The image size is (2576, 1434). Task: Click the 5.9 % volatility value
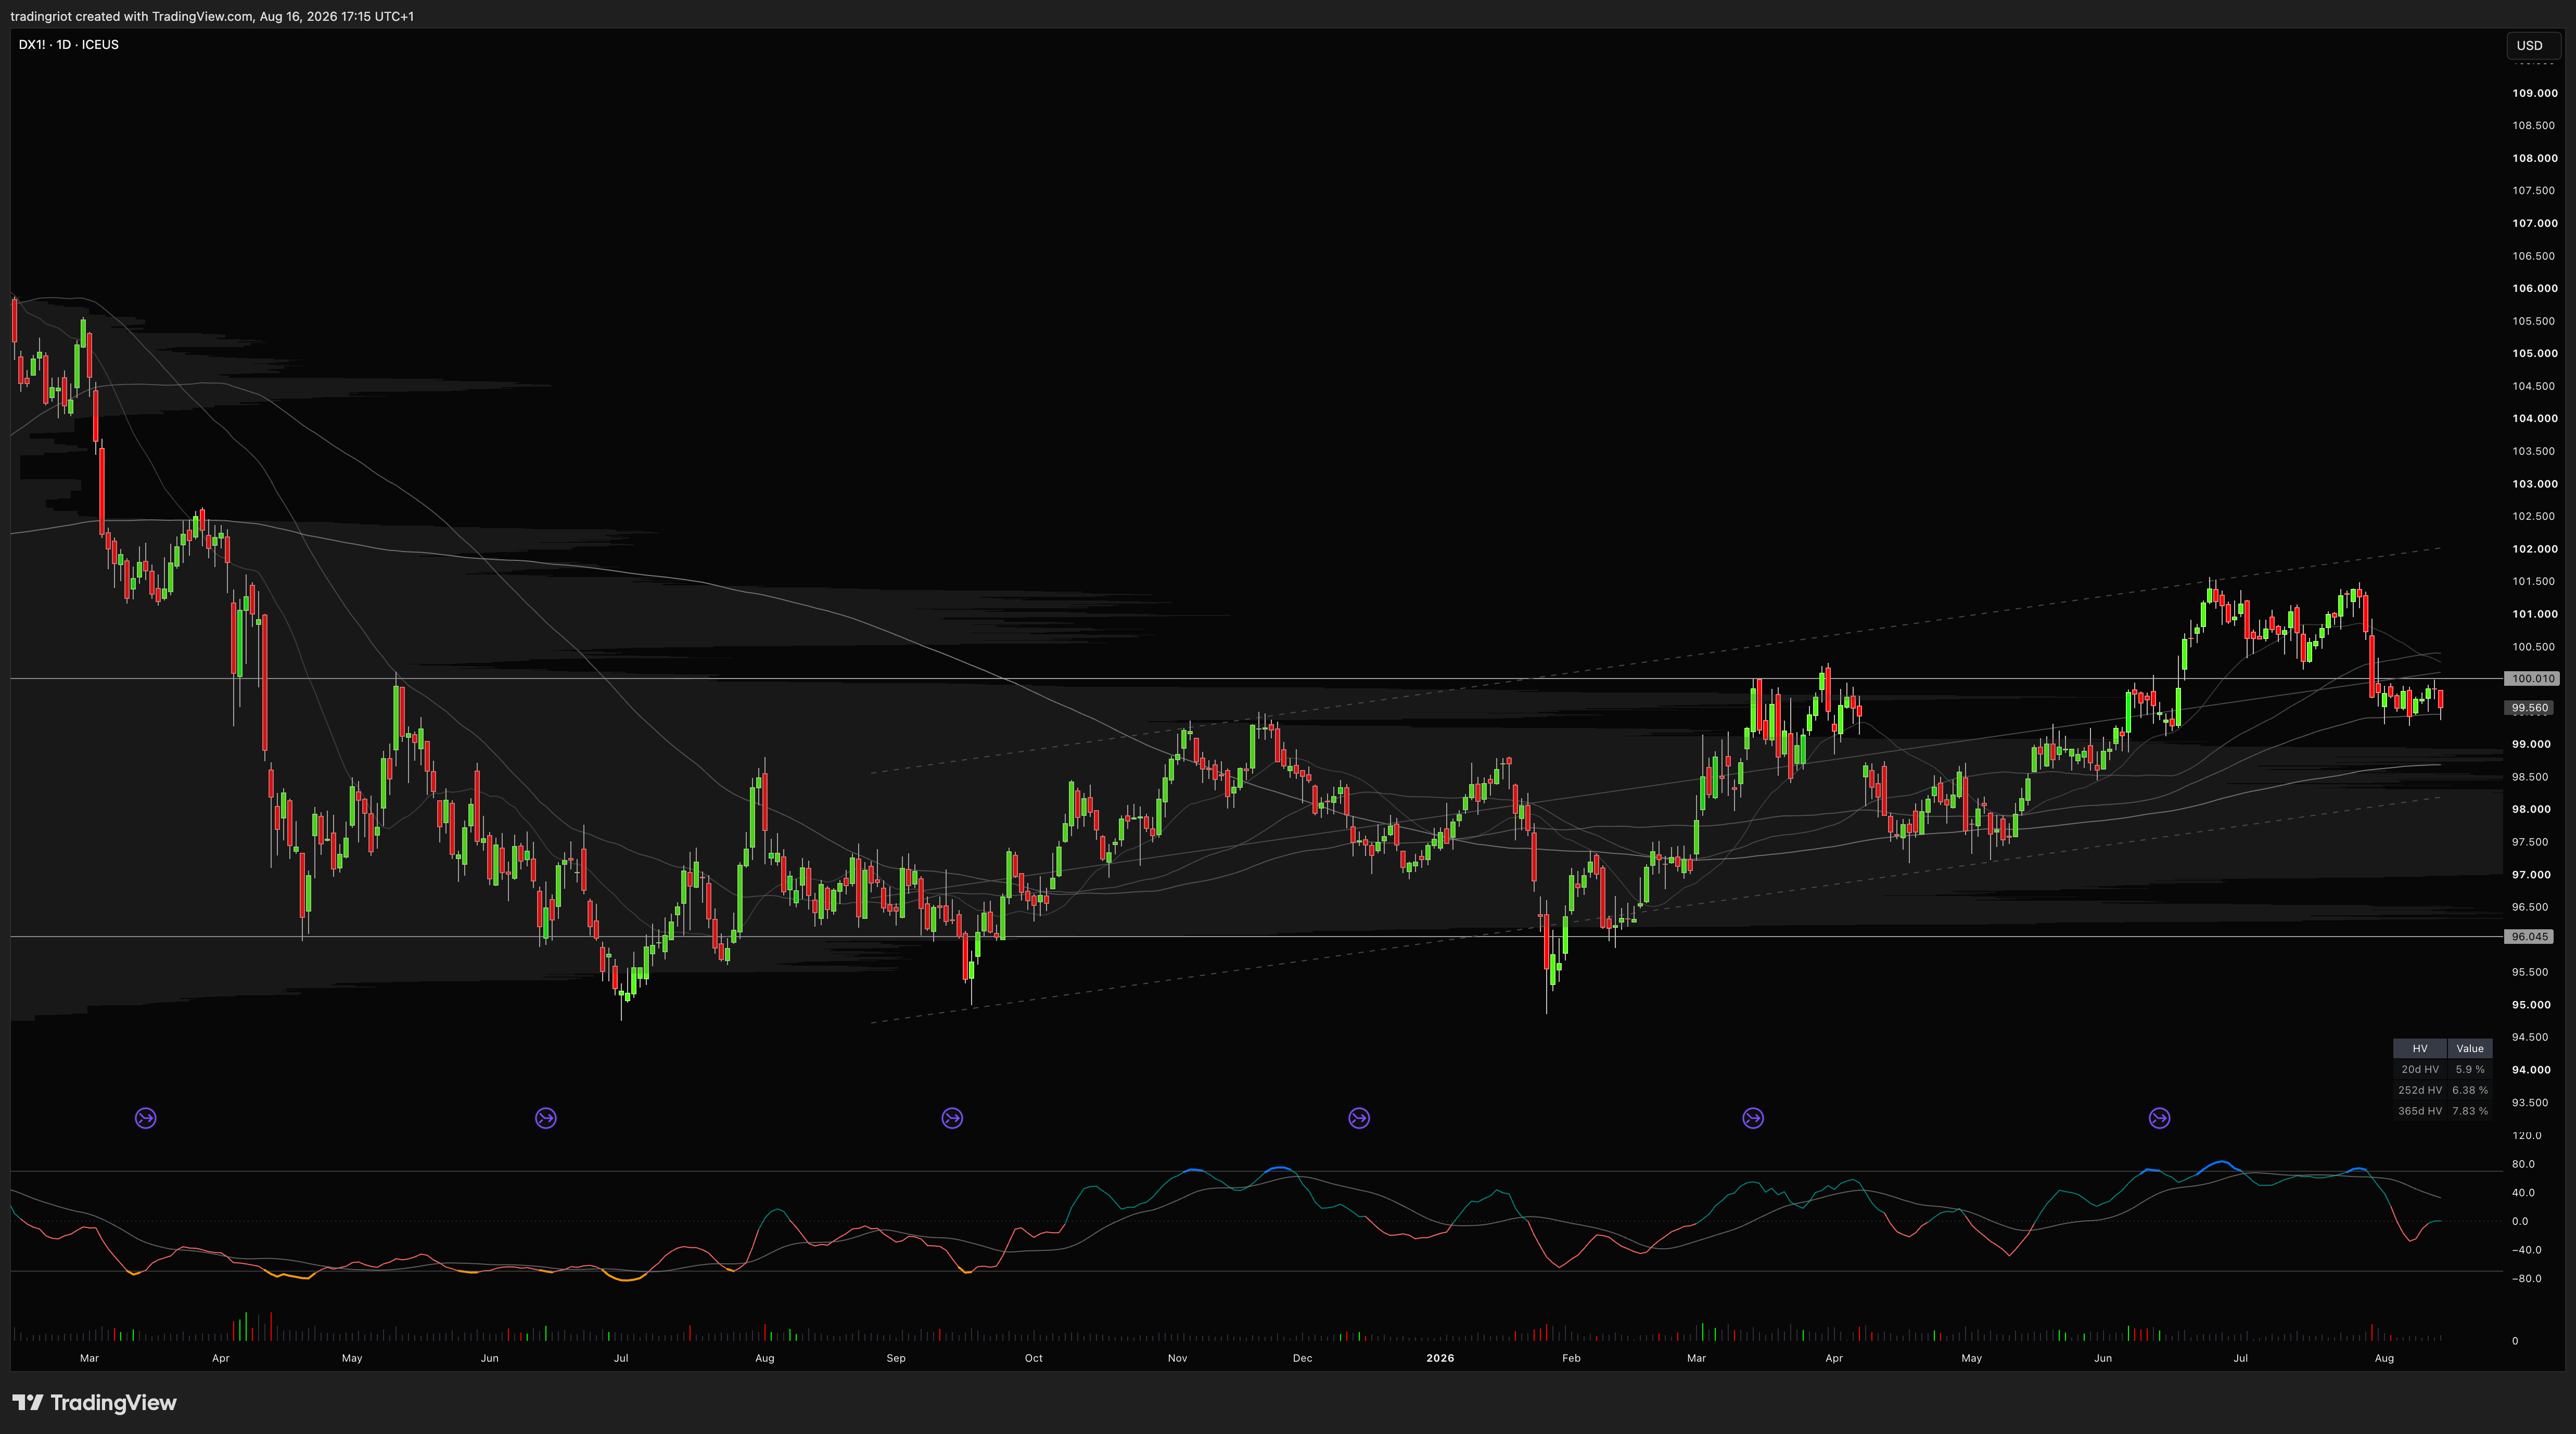pyautogui.click(x=2470, y=1070)
